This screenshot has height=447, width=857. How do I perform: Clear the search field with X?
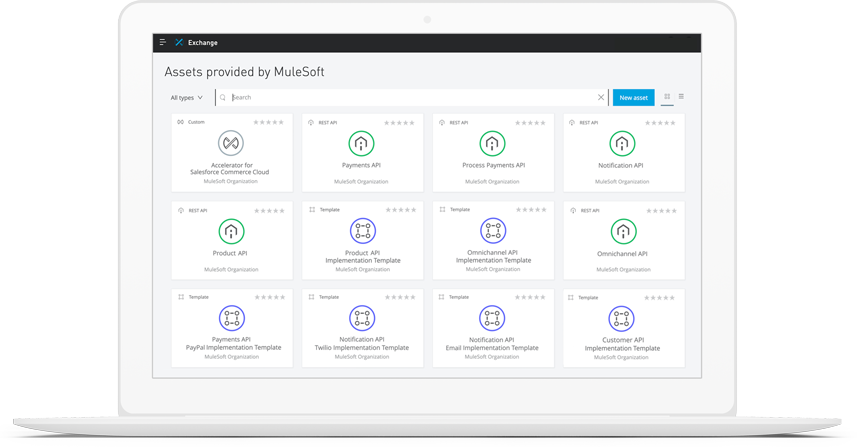click(601, 97)
